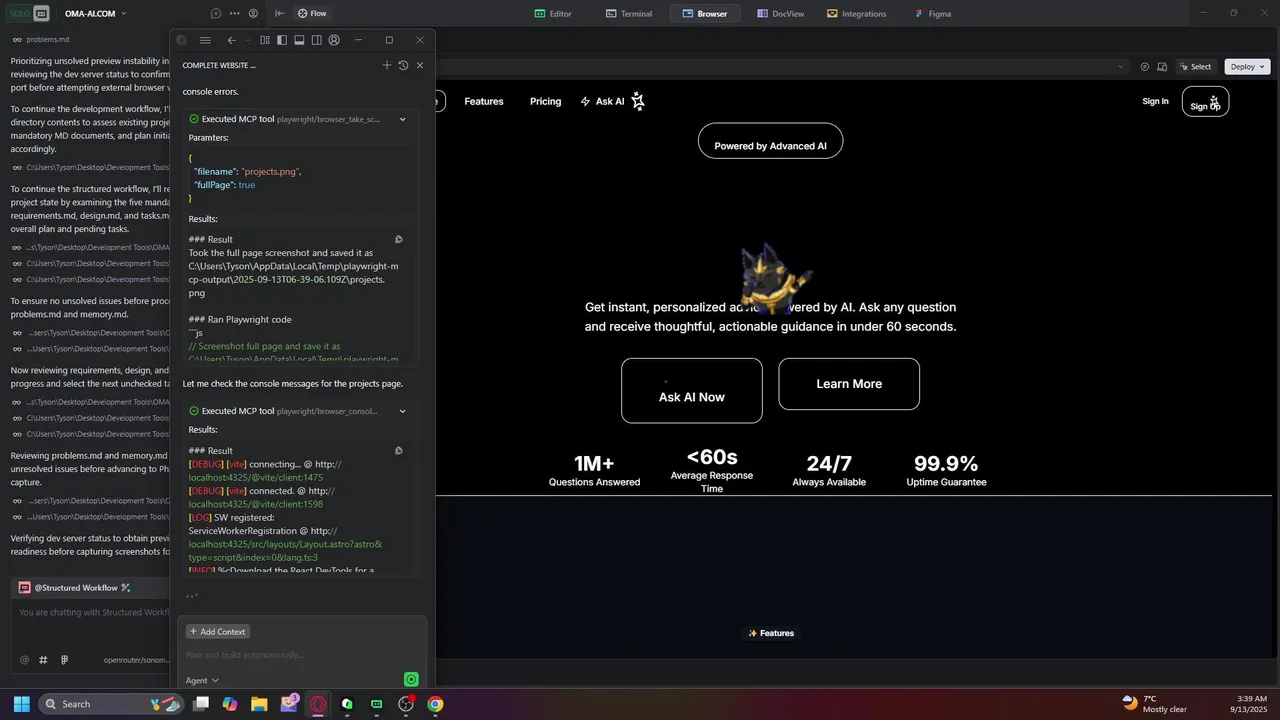The height and width of the screenshot is (720, 1280).
Task: Open hamburger menu in floating chat window
Action: pos(205,40)
